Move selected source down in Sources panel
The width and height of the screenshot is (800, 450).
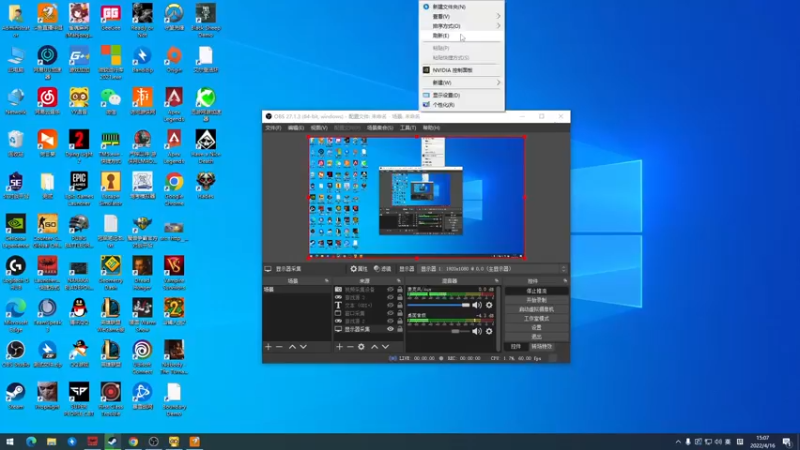point(385,347)
